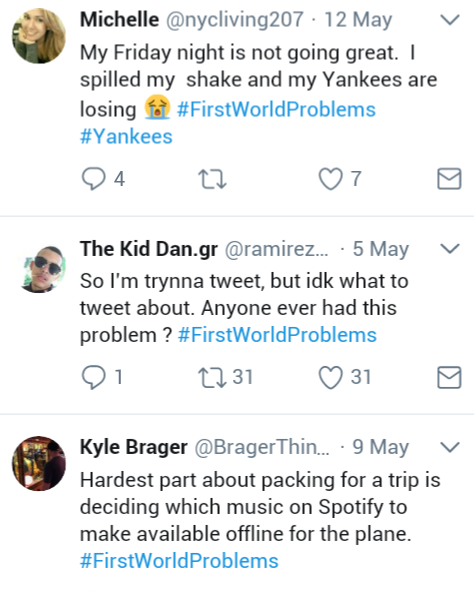474x591 pixels.
Task: Open #FirstWorldProblems in Kyle Brager's tweet
Action: (179, 560)
